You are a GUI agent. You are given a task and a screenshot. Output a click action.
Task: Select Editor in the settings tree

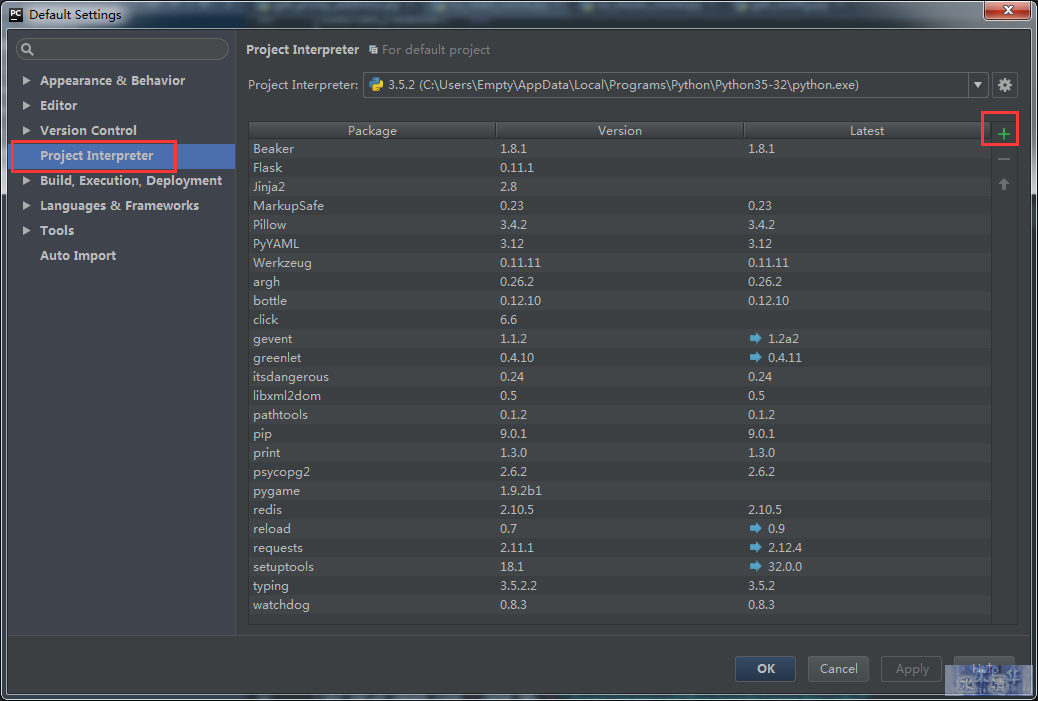58,105
